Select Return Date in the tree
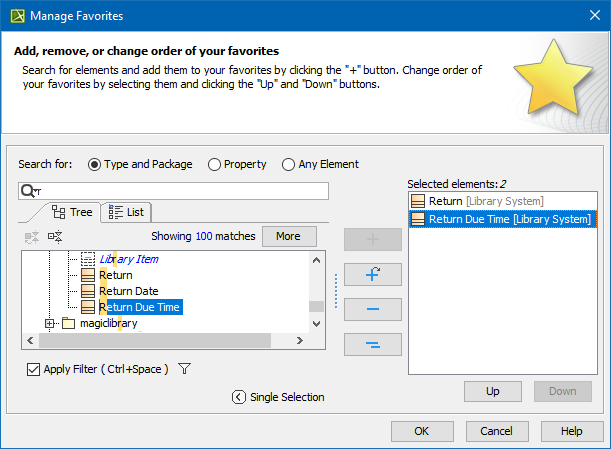 128,291
